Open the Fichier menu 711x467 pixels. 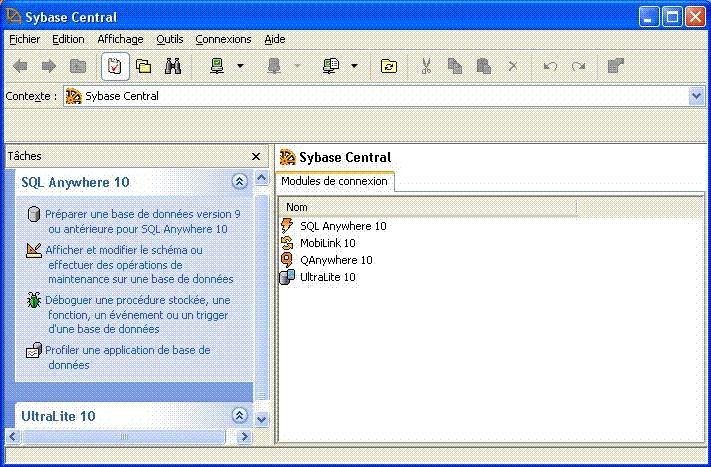24,39
